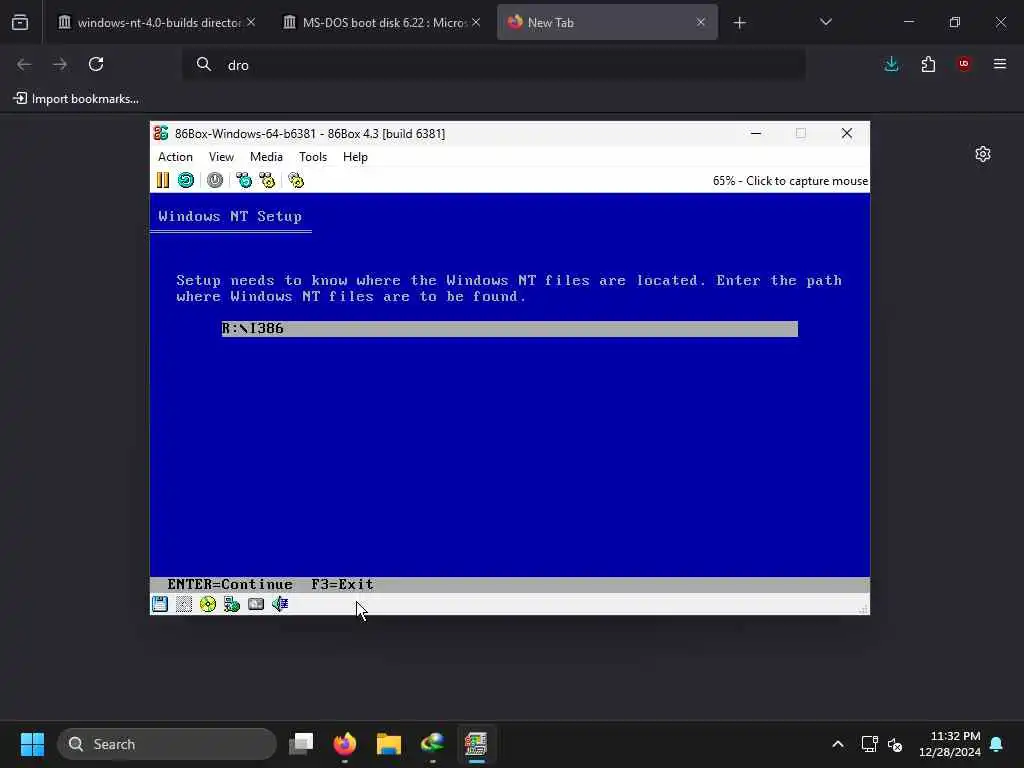Expand the list all tabs dropdown arrow
The height and width of the screenshot is (768, 1024).
[x=825, y=22]
